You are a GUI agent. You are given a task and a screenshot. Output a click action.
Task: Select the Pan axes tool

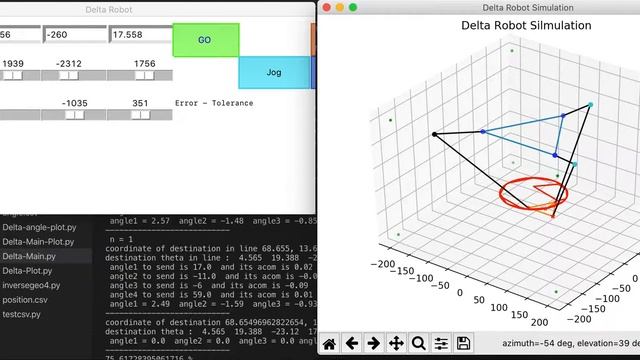coord(396,344)
